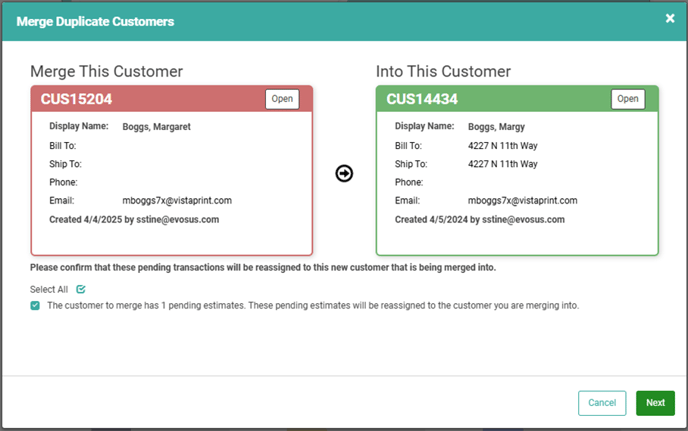Click the CUS15204 red card header
The height and width of the screenshot is (431, 688).
tap(172, 99)
